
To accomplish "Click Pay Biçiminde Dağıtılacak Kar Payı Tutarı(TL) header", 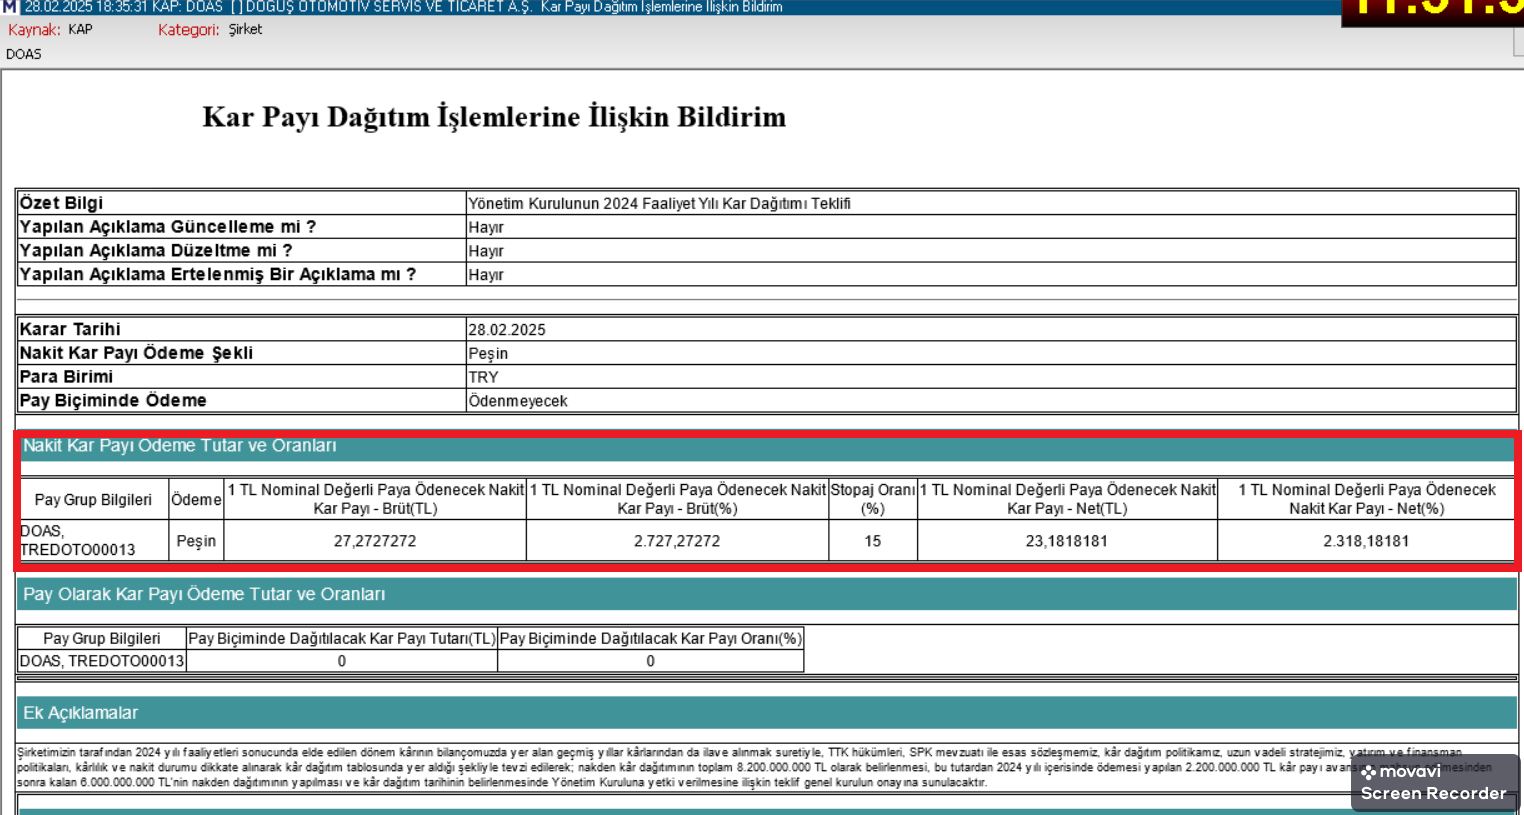I will click(342, 638).
